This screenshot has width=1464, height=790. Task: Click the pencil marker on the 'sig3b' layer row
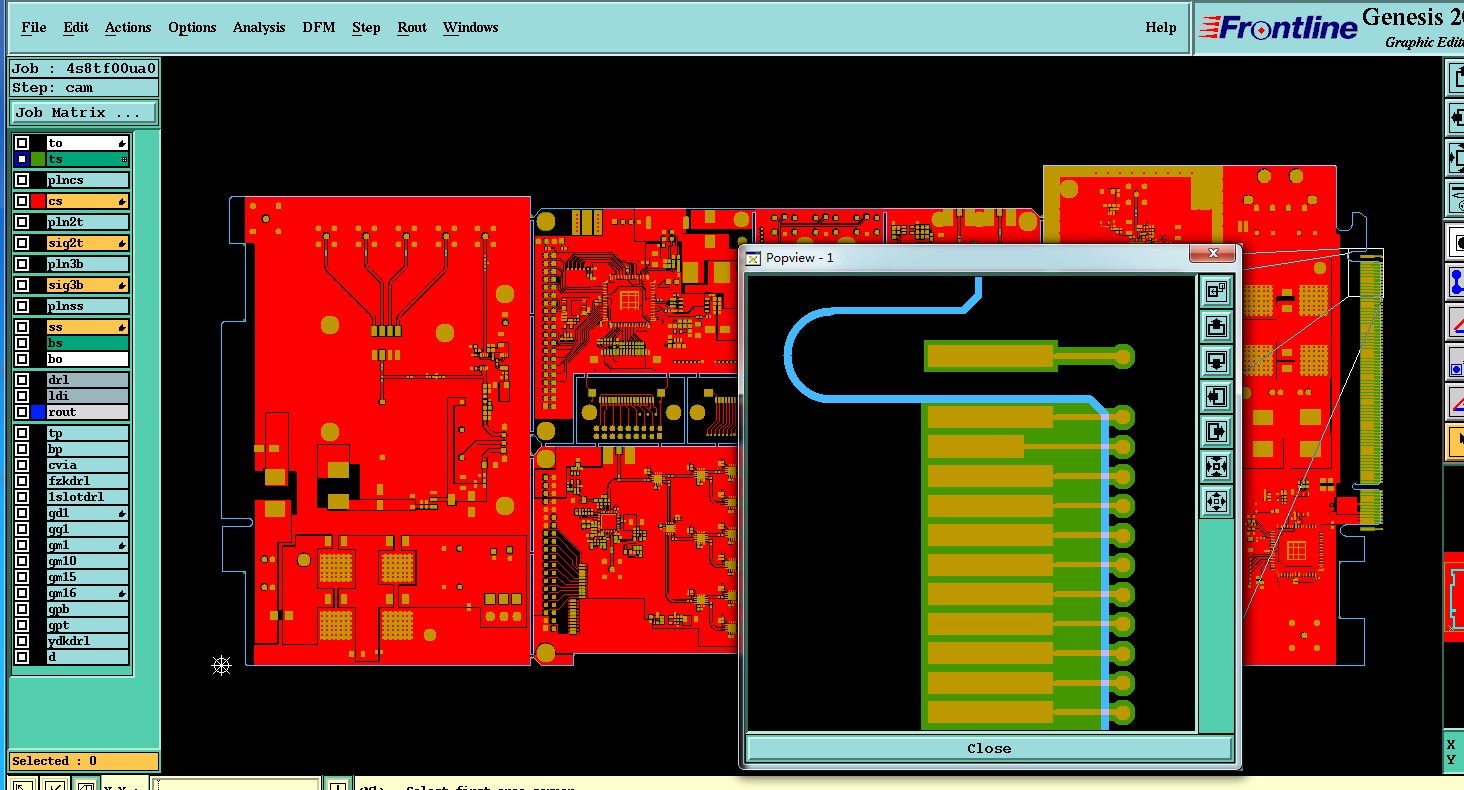tap(122, 285)
